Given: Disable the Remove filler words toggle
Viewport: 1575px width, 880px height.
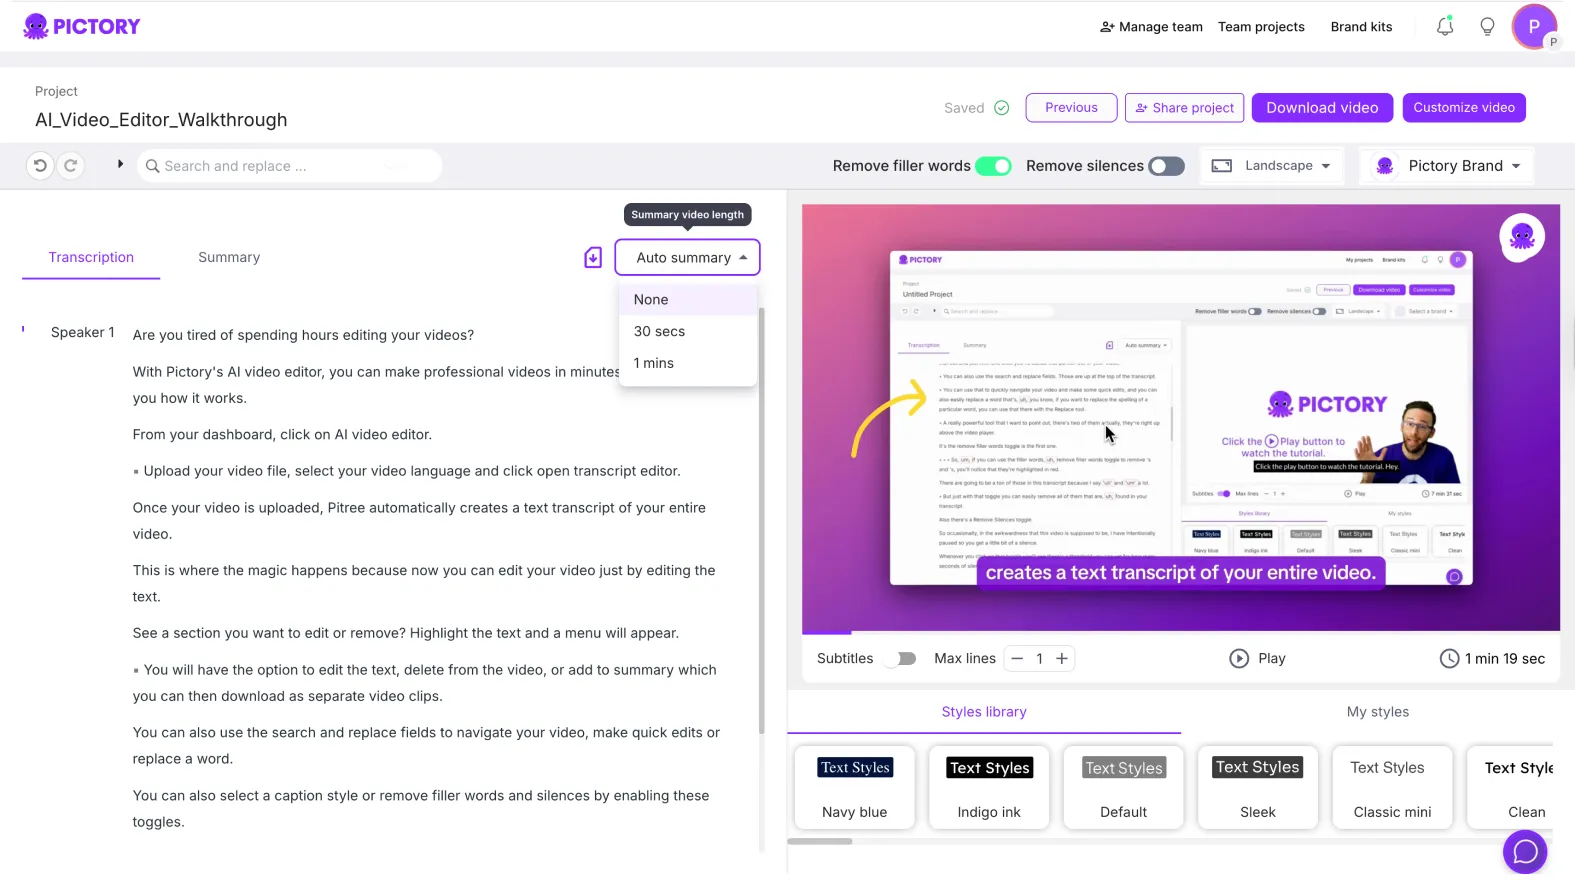Looking at the screenshot, I should coord(993,166).
